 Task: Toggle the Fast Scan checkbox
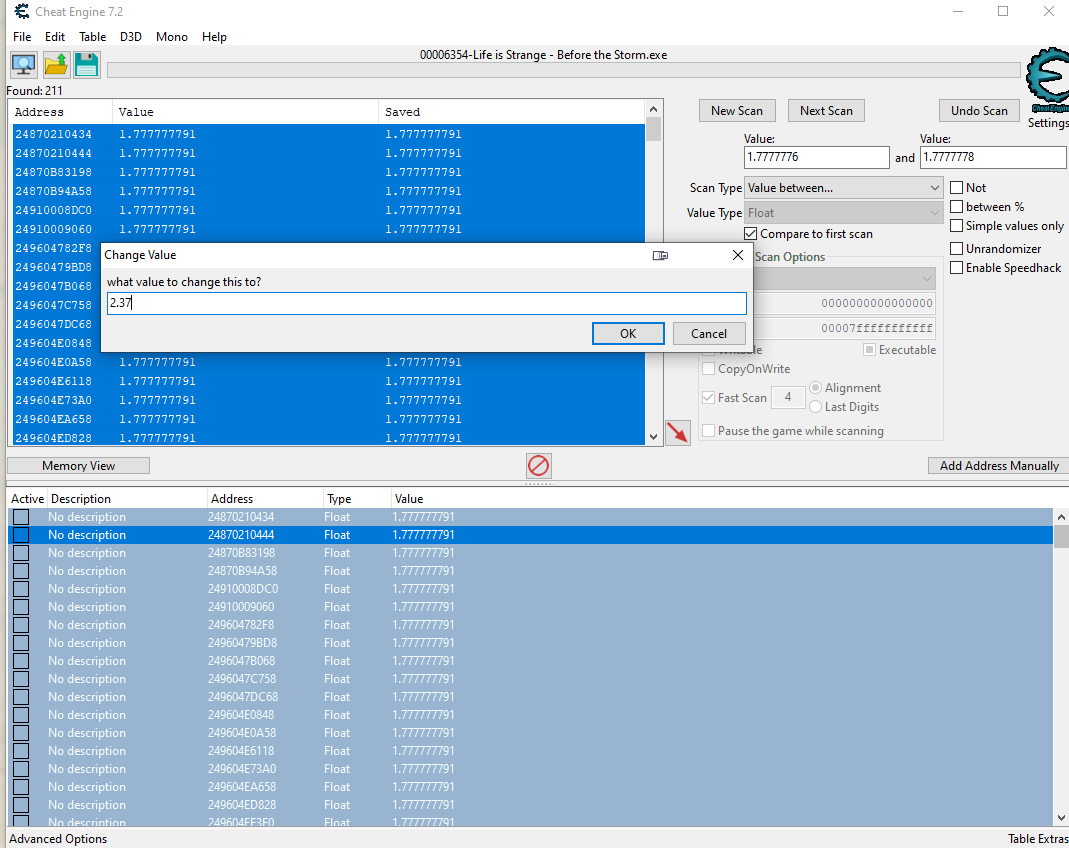[708, 397]
